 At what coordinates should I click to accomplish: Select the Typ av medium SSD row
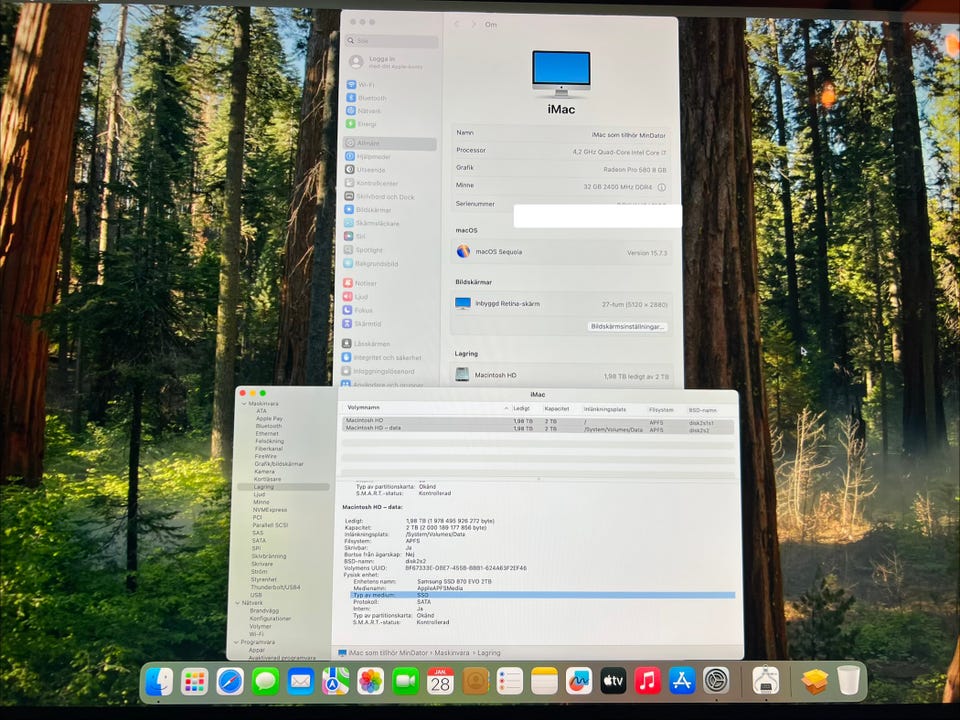(542, 595)
